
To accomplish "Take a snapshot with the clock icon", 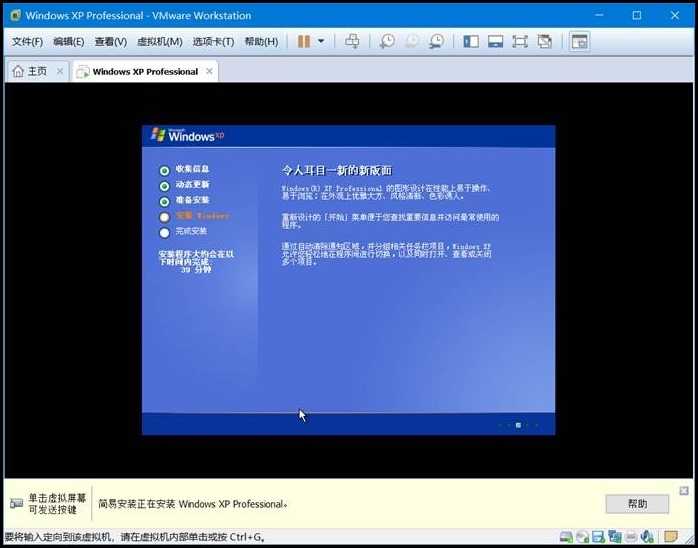I will pyautogui.click(x=387, y=41).
